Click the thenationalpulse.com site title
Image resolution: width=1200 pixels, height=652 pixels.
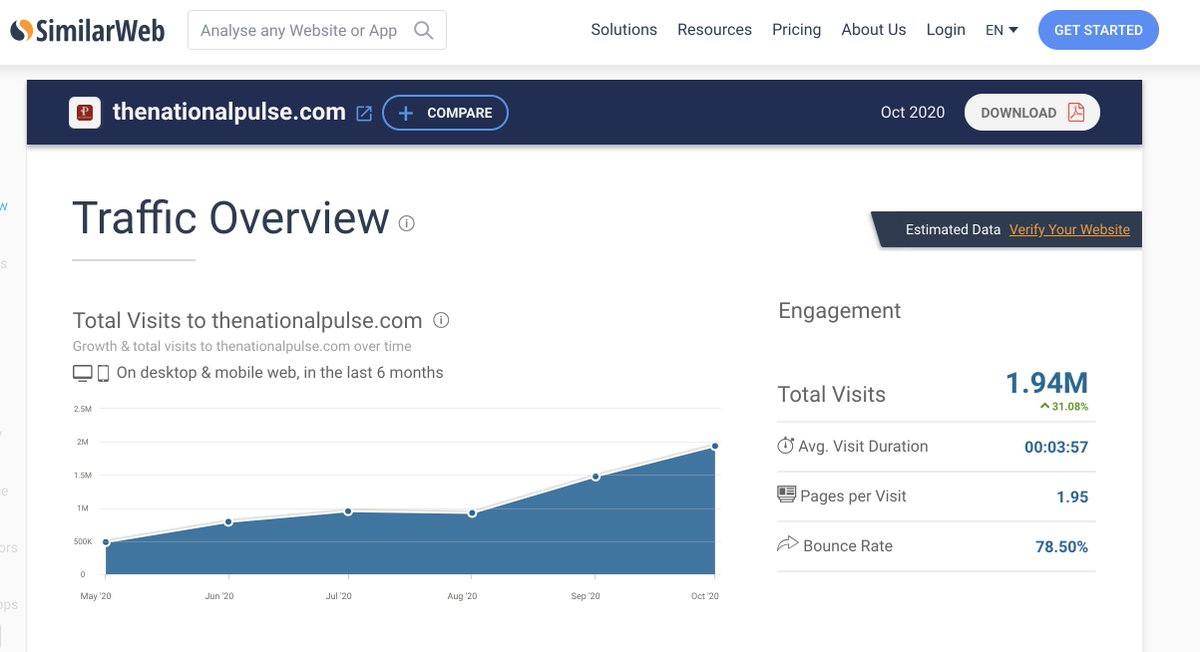229,112
